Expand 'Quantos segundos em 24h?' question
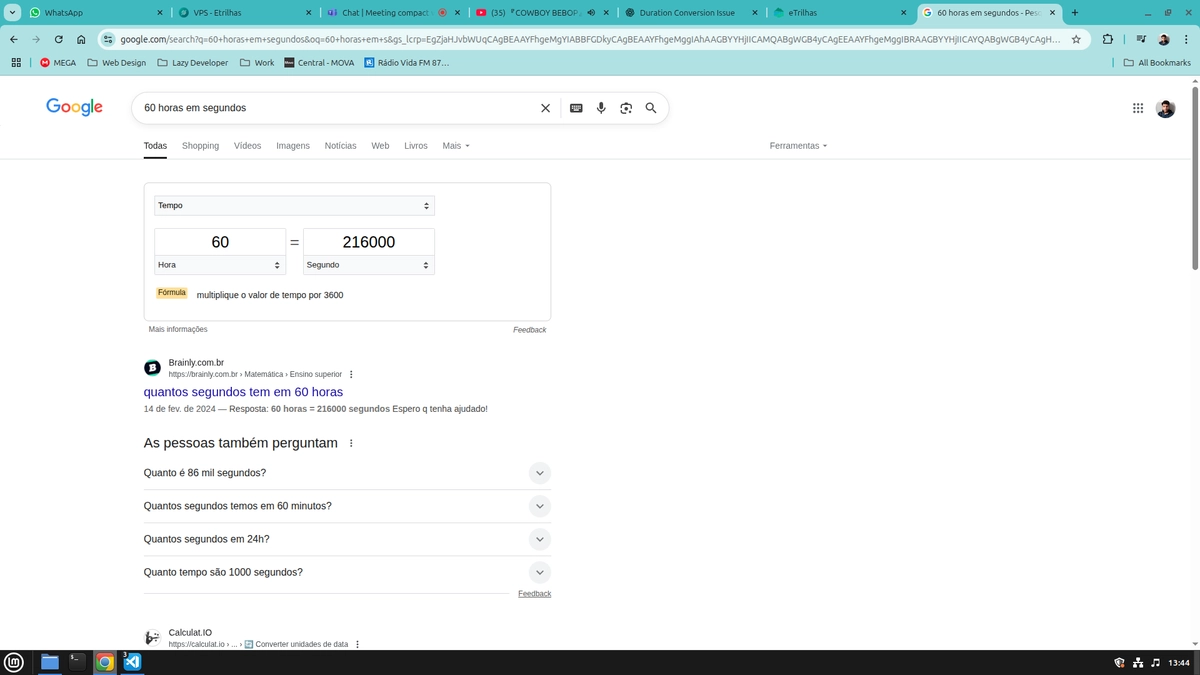This screenshot has height=675, width=1200. click(x=347, y=539)
